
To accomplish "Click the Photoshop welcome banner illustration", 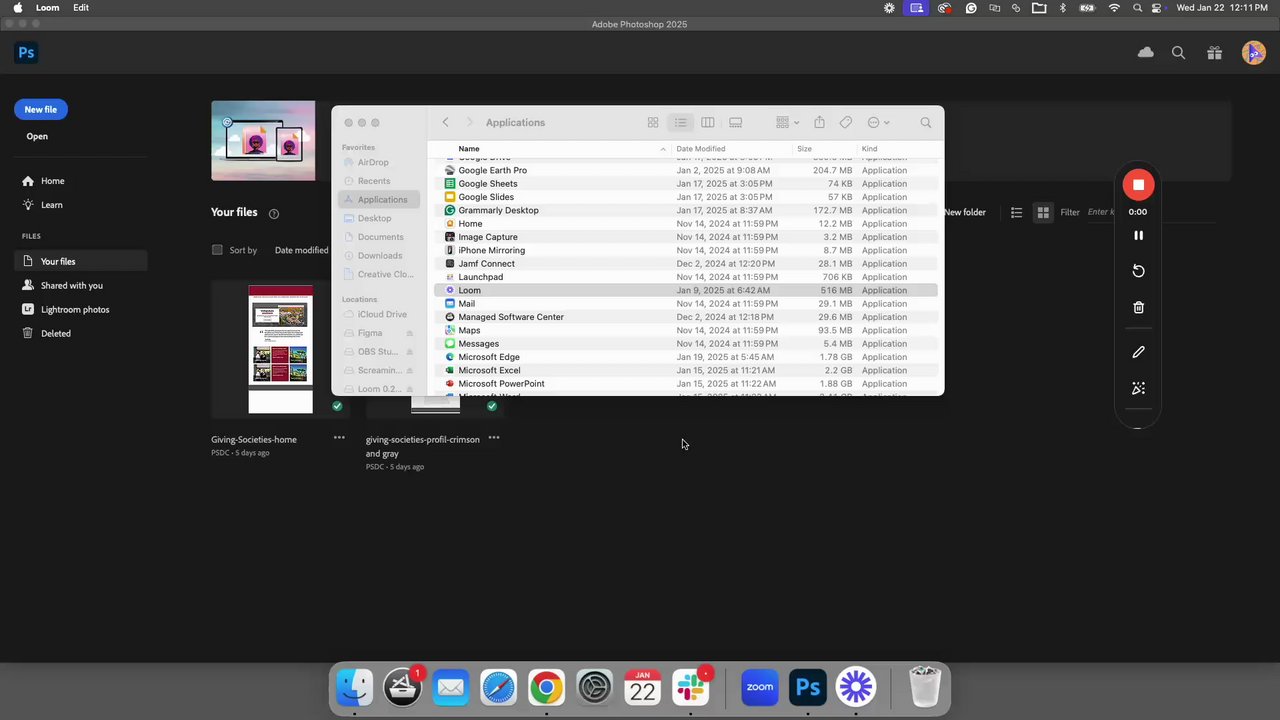I will tap(263, 141).
